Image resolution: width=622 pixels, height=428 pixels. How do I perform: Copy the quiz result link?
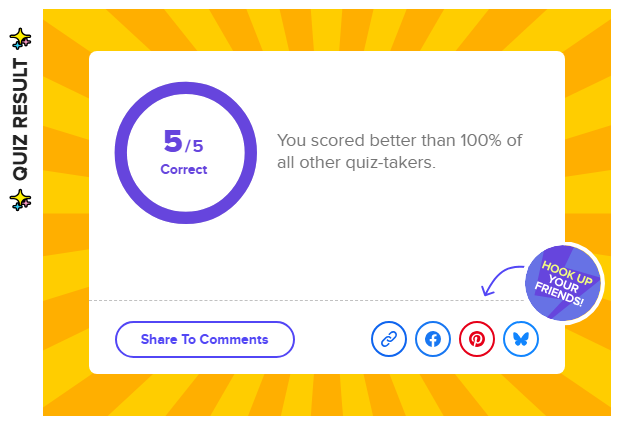(389, 339)
